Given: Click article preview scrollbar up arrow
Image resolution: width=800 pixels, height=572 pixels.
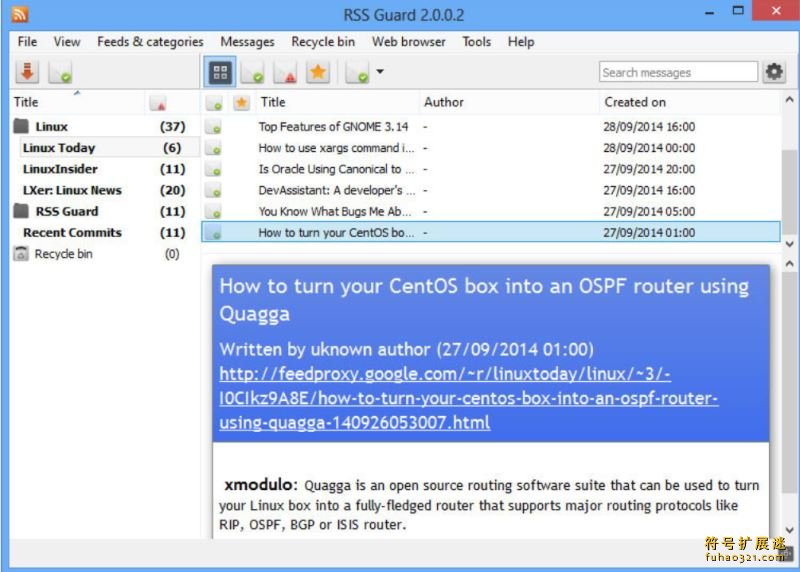Looking at the screenshot, I should (789, 264).
